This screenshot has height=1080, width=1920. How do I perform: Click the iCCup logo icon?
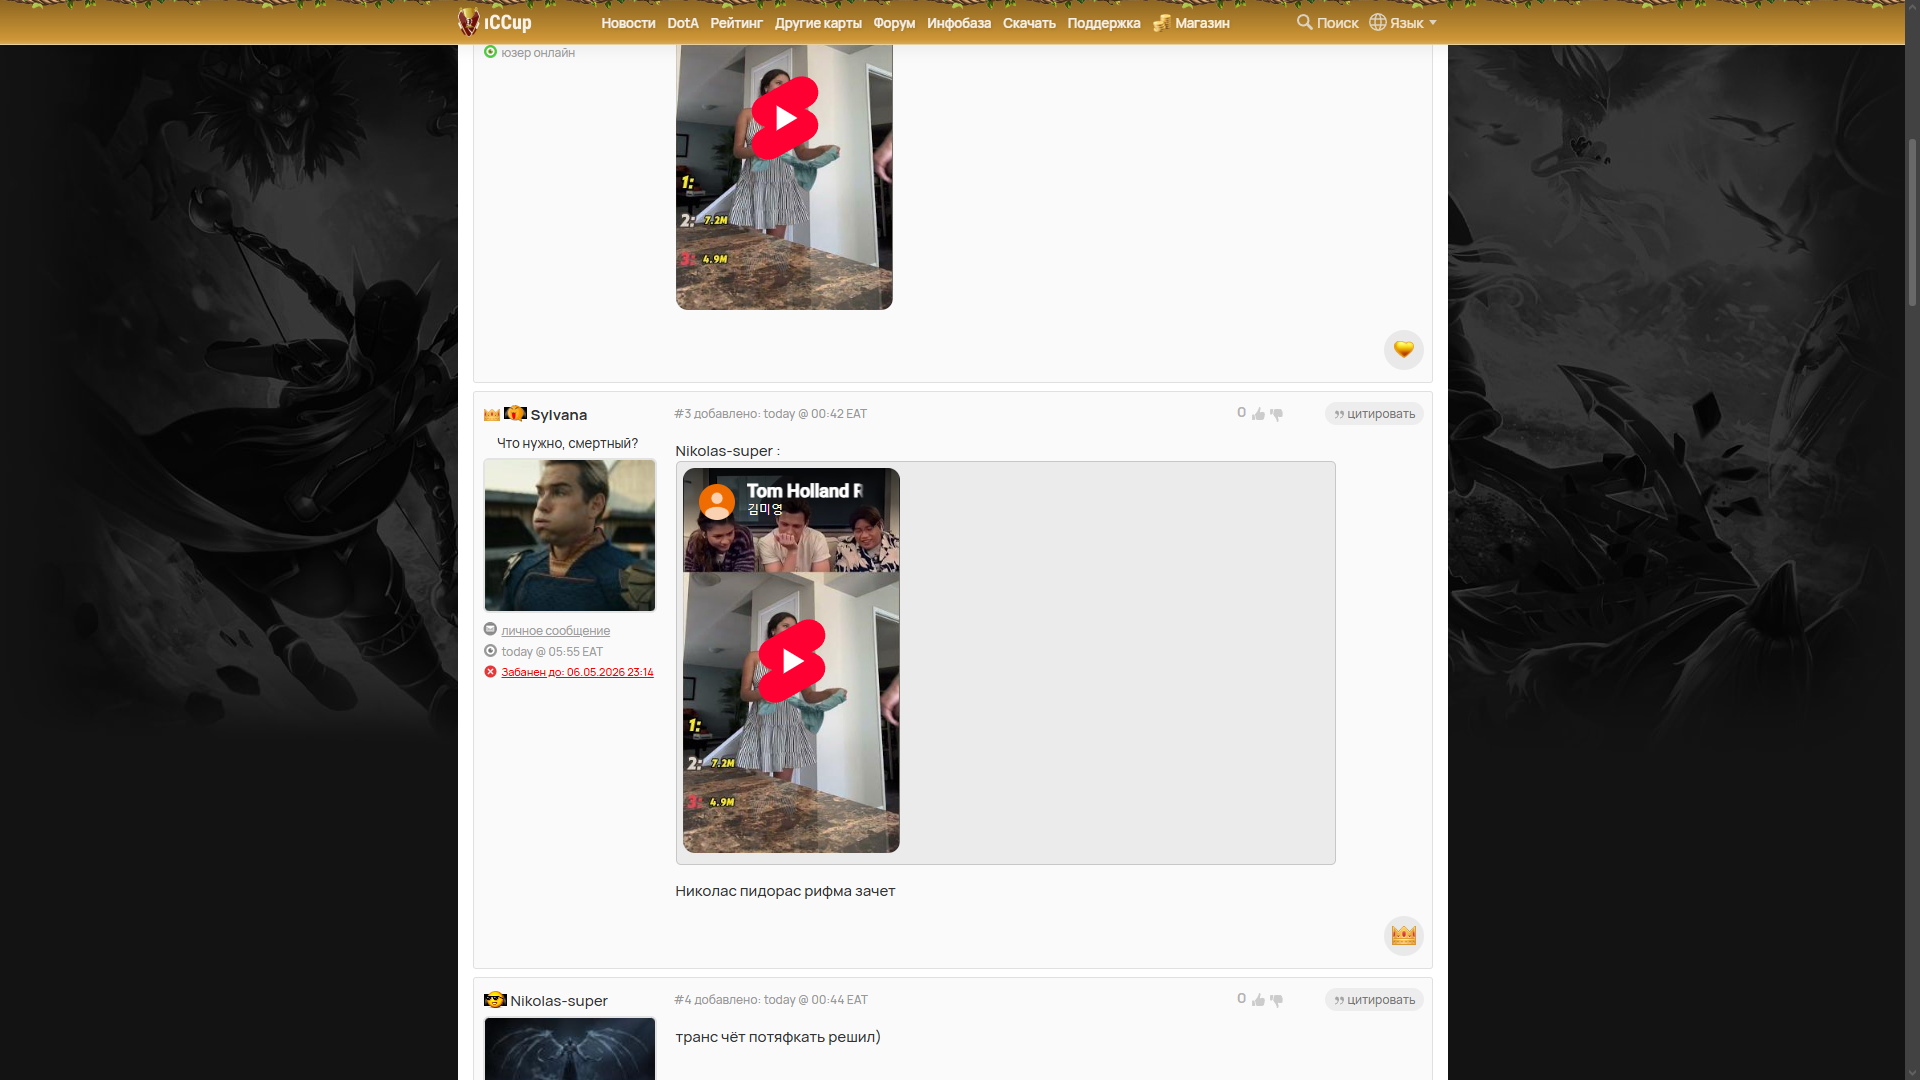(x=469, y=21)
